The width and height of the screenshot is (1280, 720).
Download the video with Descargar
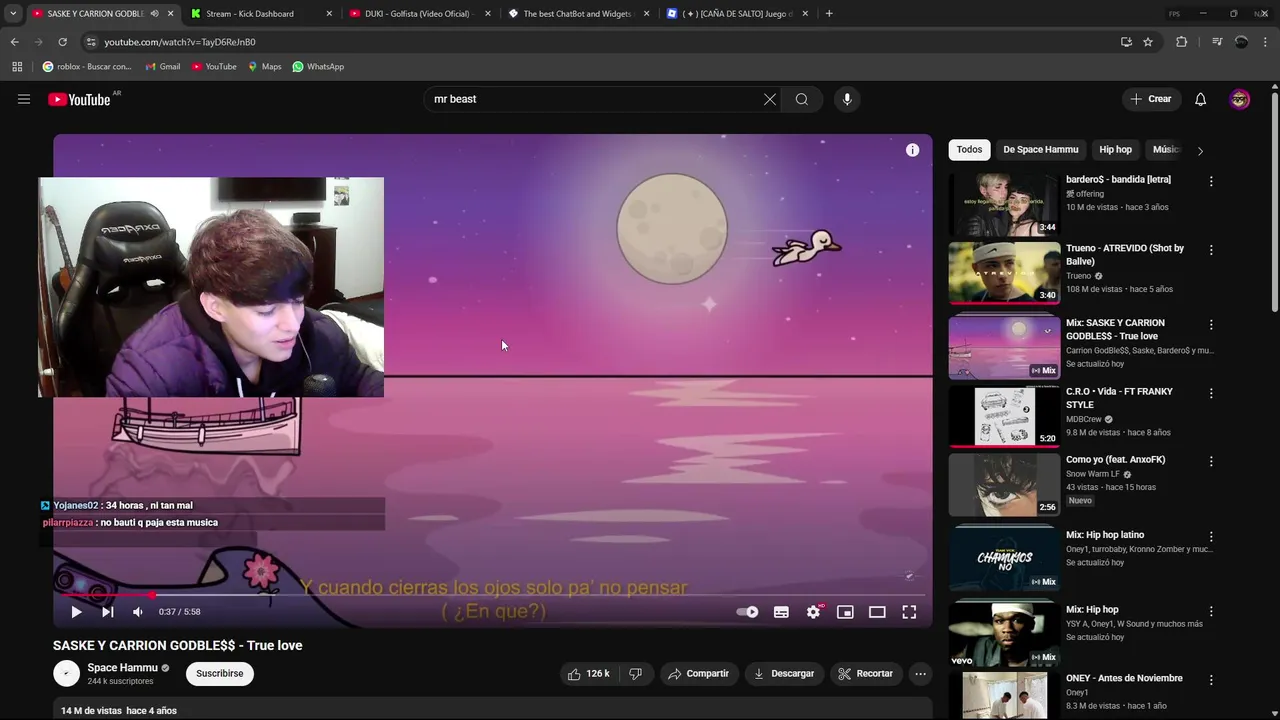(x=784, y=674)
